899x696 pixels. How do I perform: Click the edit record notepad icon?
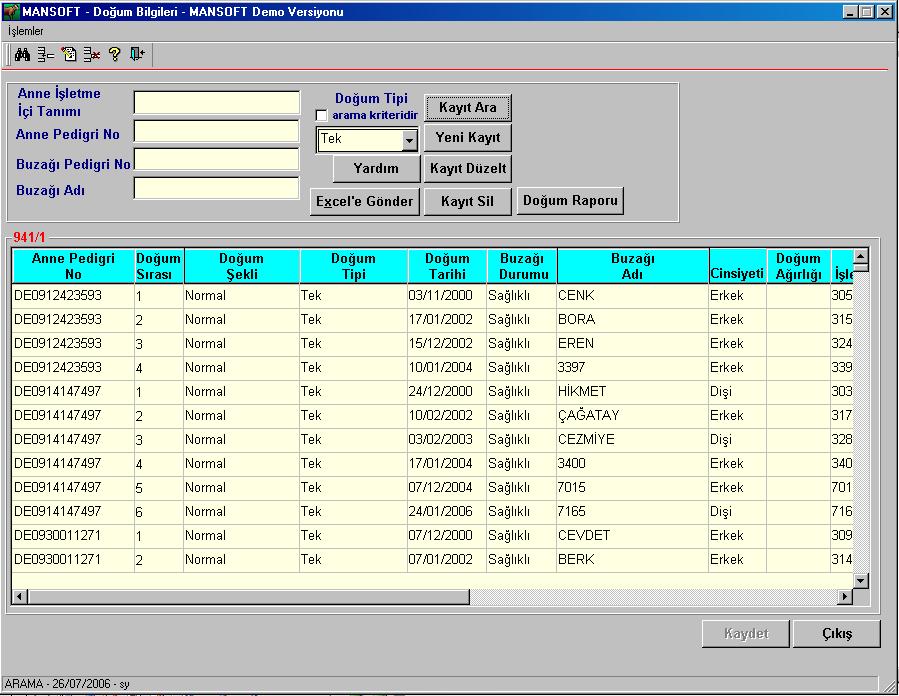(69, 54)
